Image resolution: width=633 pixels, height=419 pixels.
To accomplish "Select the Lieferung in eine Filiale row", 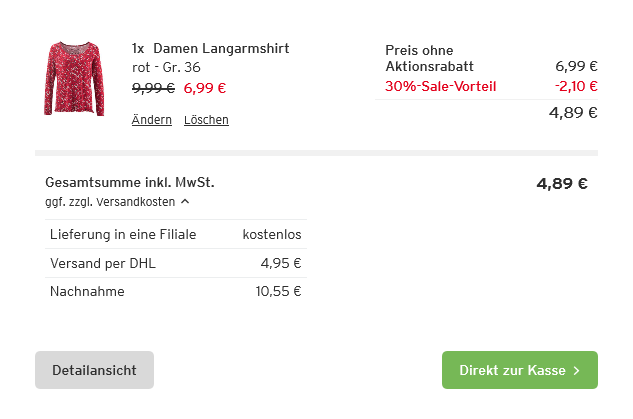I will tap(175, 234).
